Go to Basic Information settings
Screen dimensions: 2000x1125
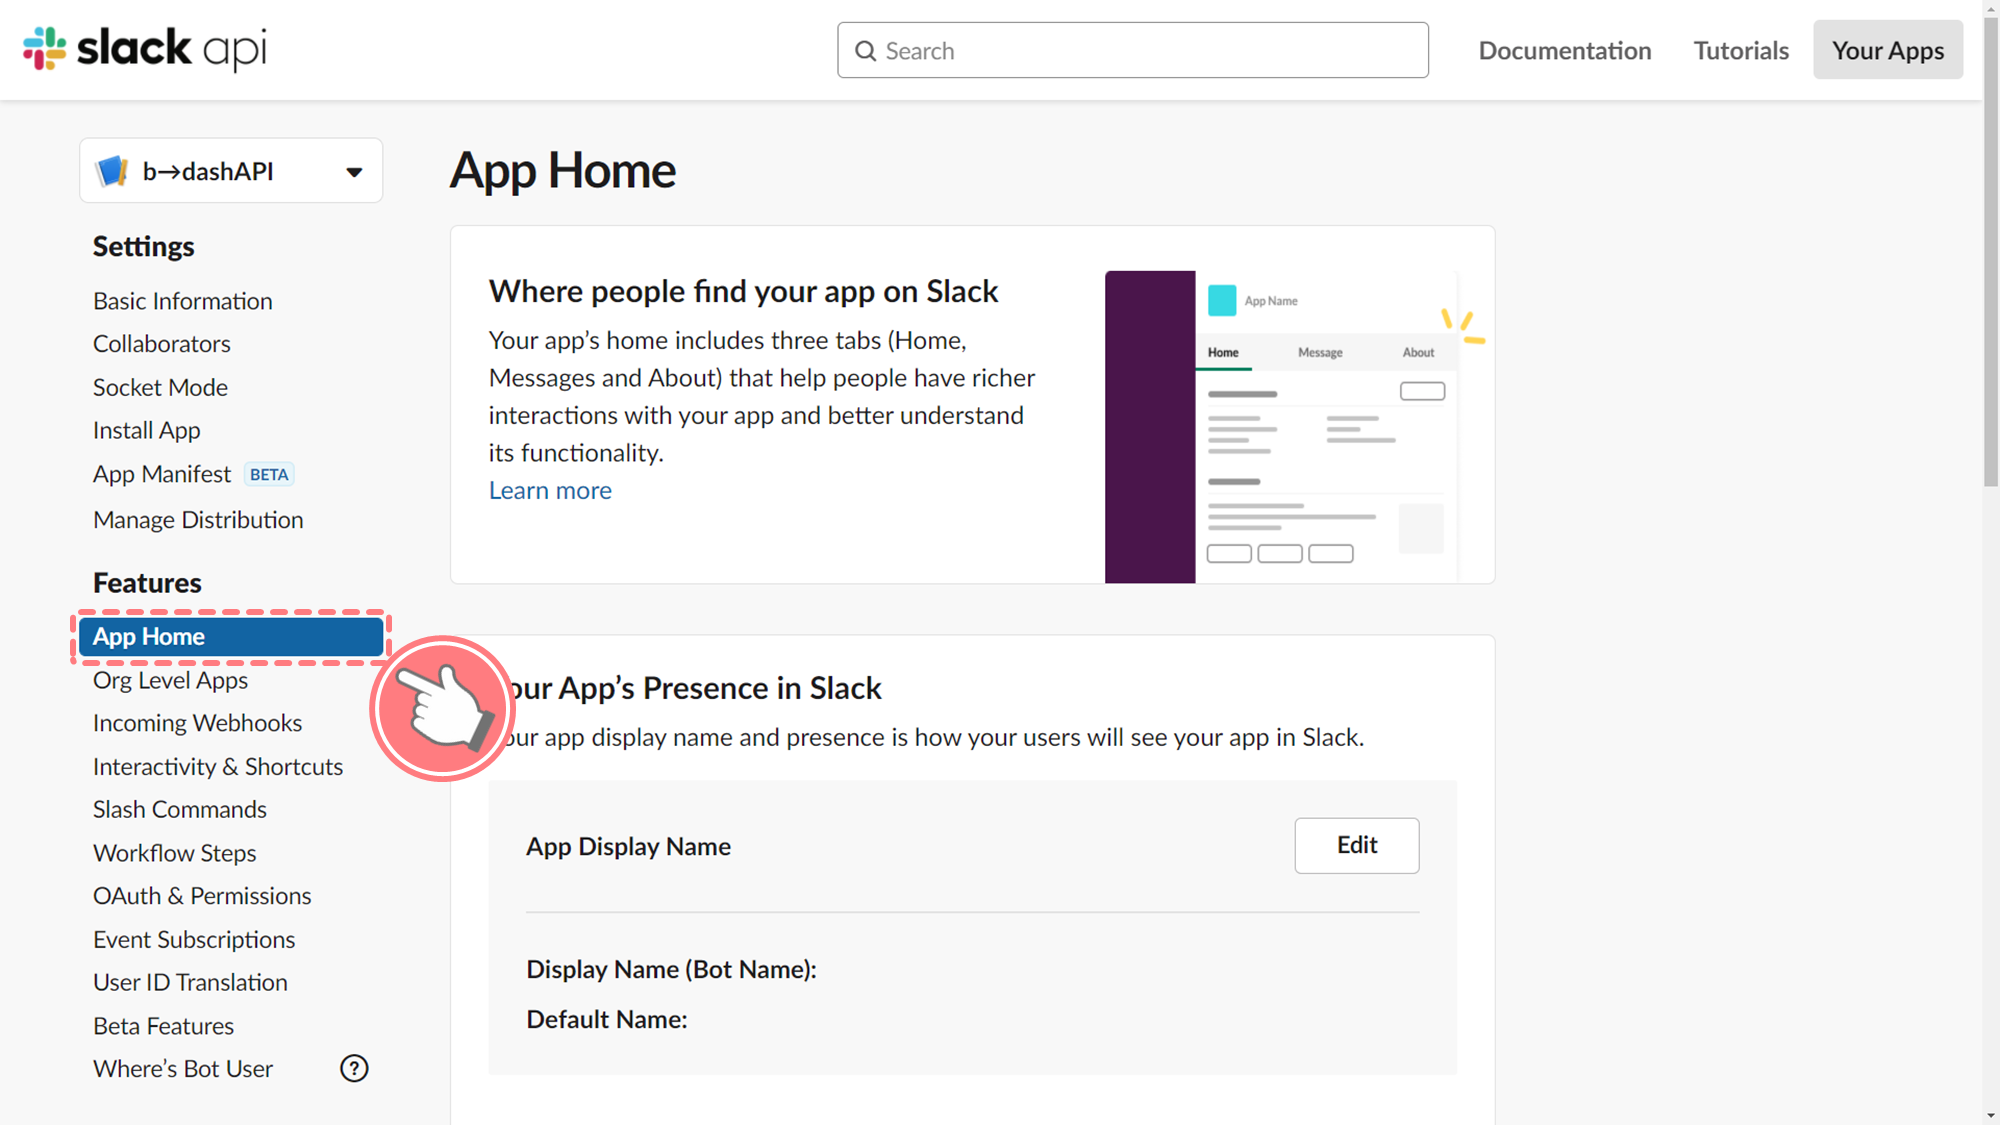183,301
